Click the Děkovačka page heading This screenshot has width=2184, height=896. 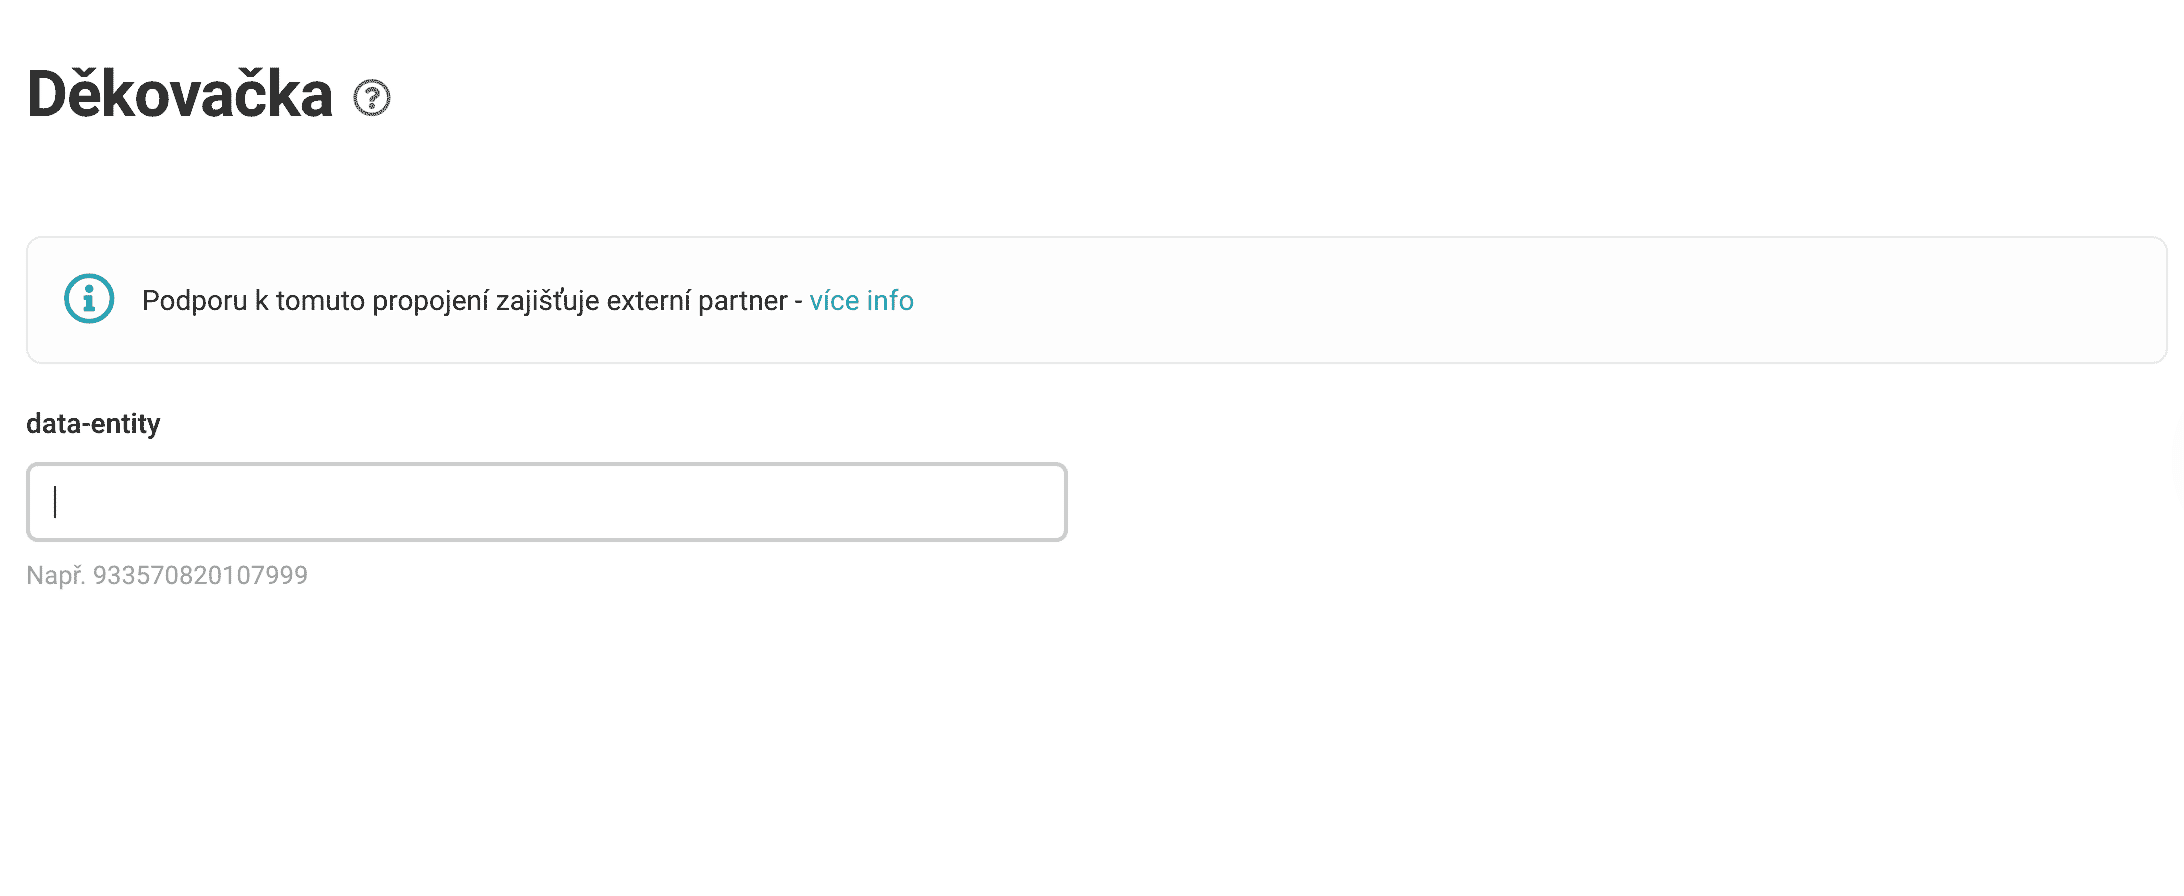[x=180, y=94]
